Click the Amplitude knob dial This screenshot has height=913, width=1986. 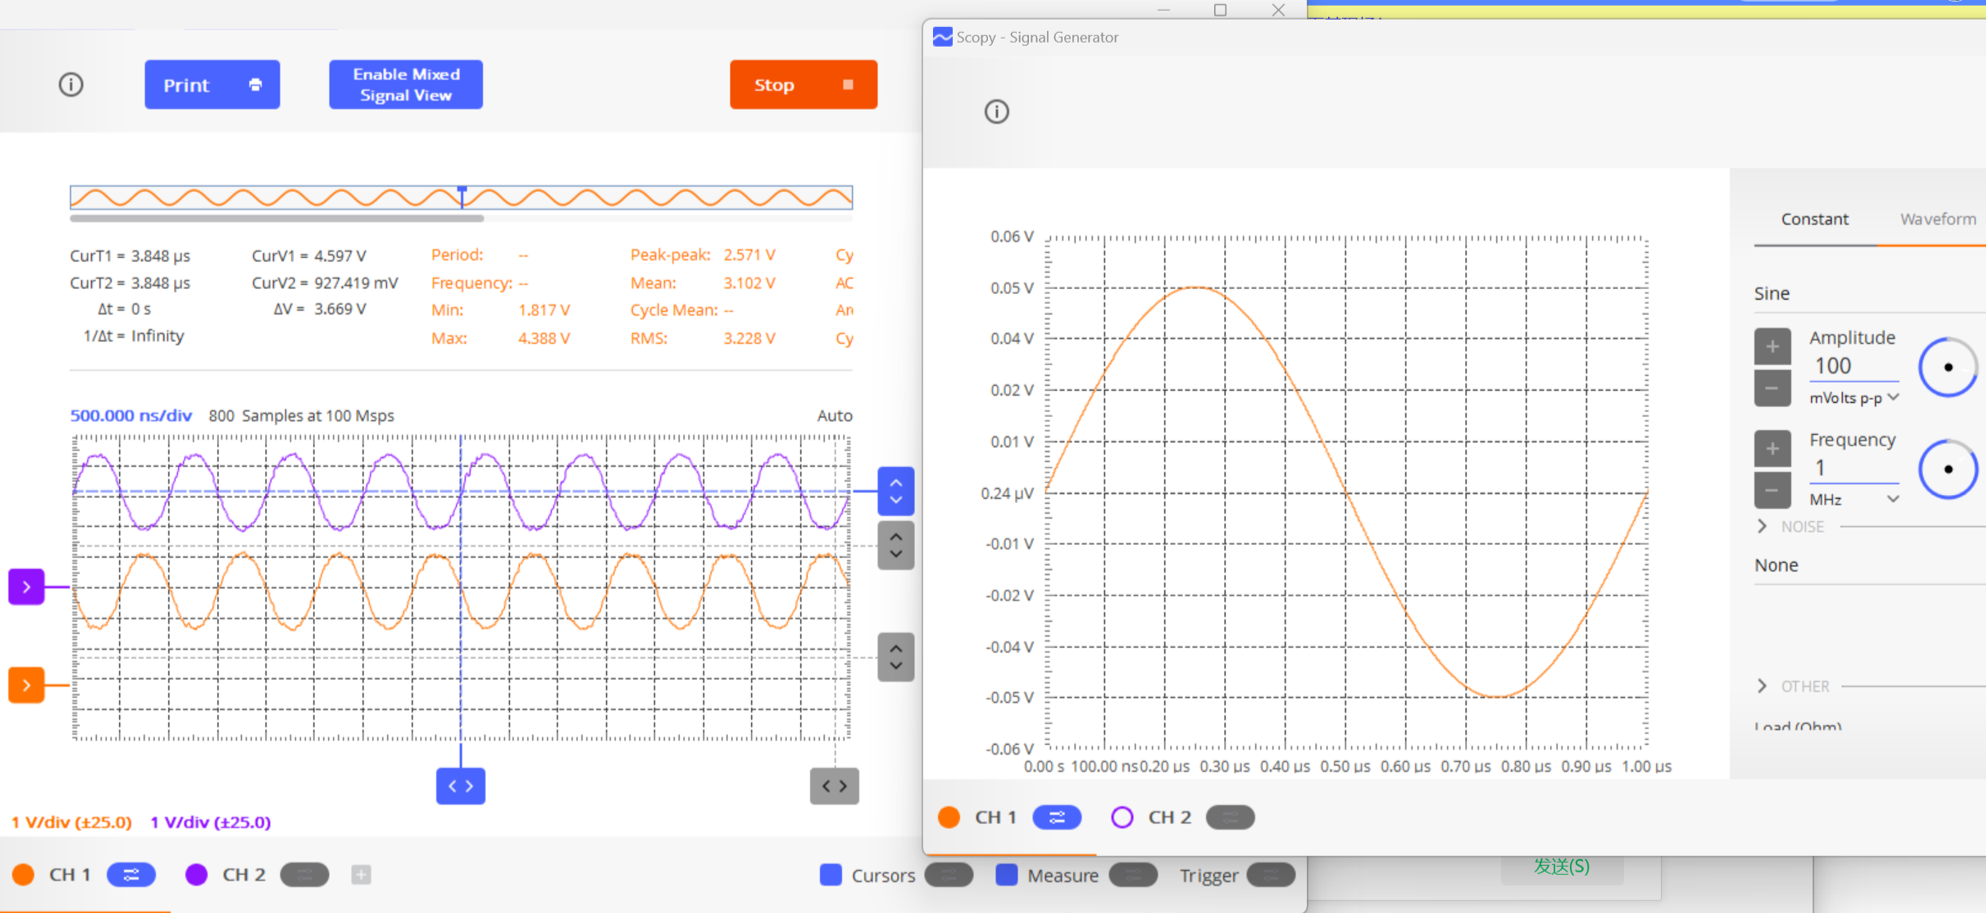click(x=1948, y=367)
